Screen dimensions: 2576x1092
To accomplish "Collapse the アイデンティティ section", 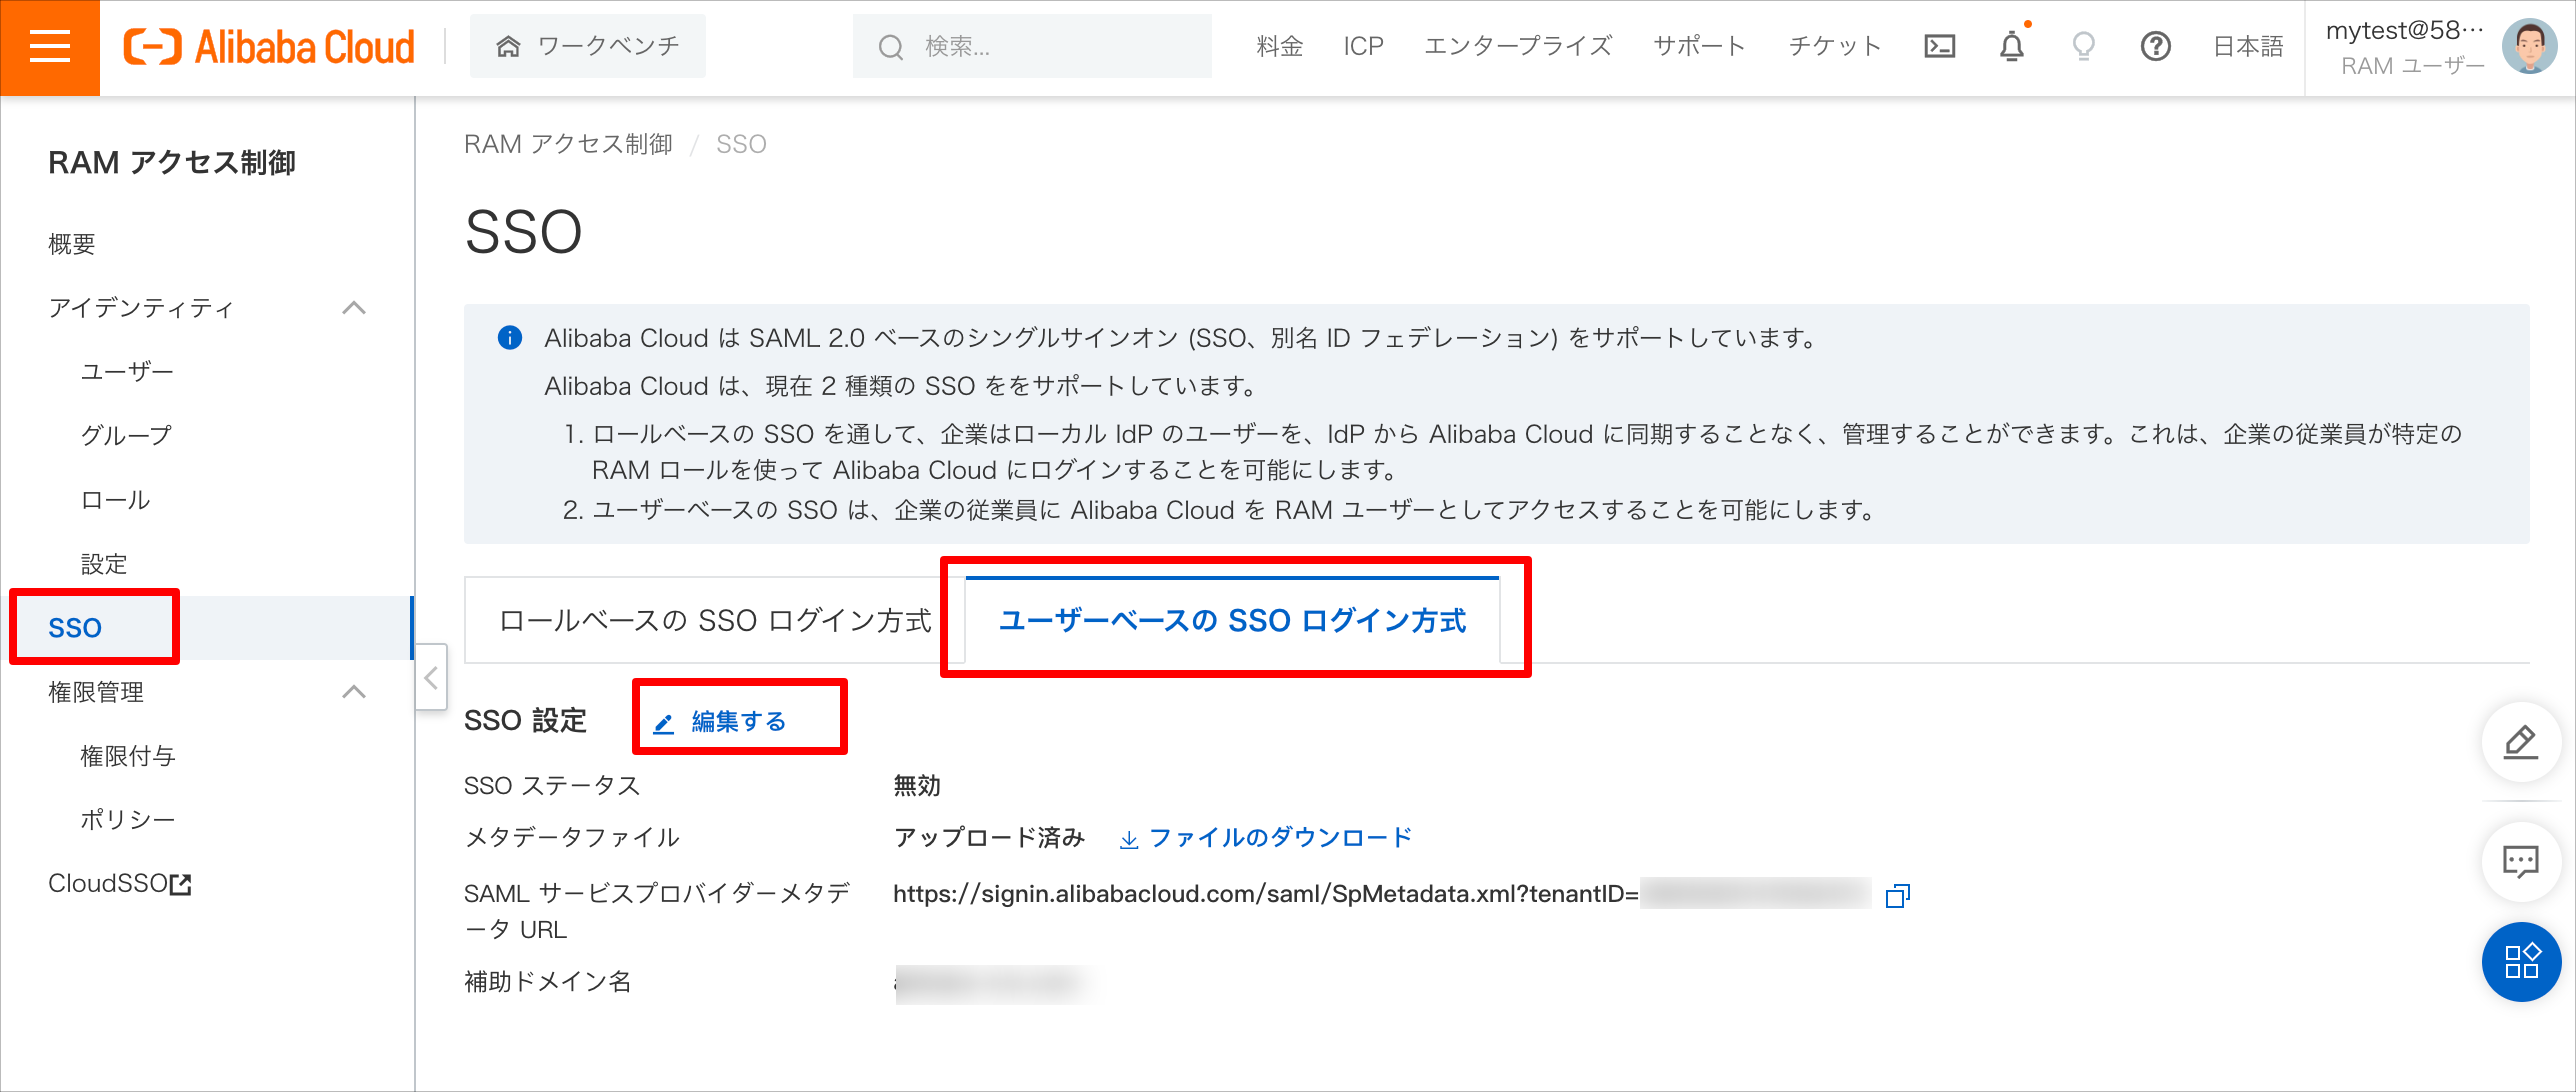I will [x=354, y=308].
